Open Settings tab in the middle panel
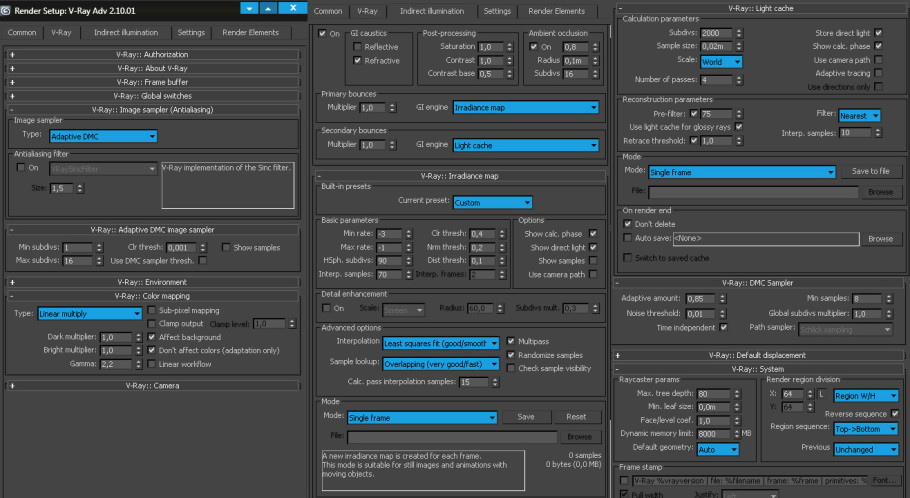 pos(497,11)
